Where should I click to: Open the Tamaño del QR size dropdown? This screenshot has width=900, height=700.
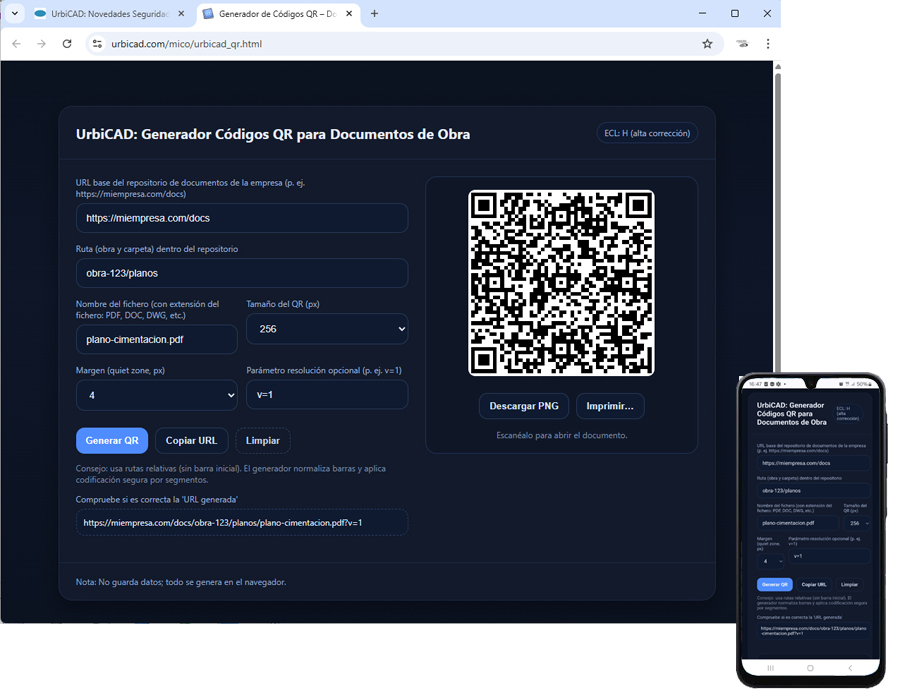[326, 328]
